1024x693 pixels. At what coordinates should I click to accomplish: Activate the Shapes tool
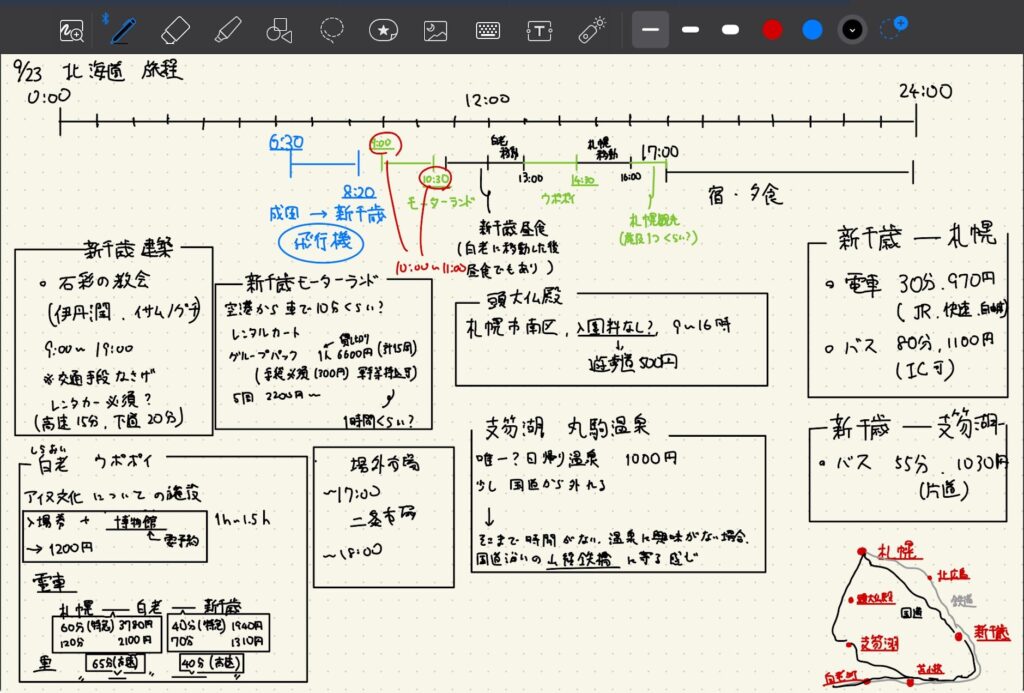click(x=279, y=31)
